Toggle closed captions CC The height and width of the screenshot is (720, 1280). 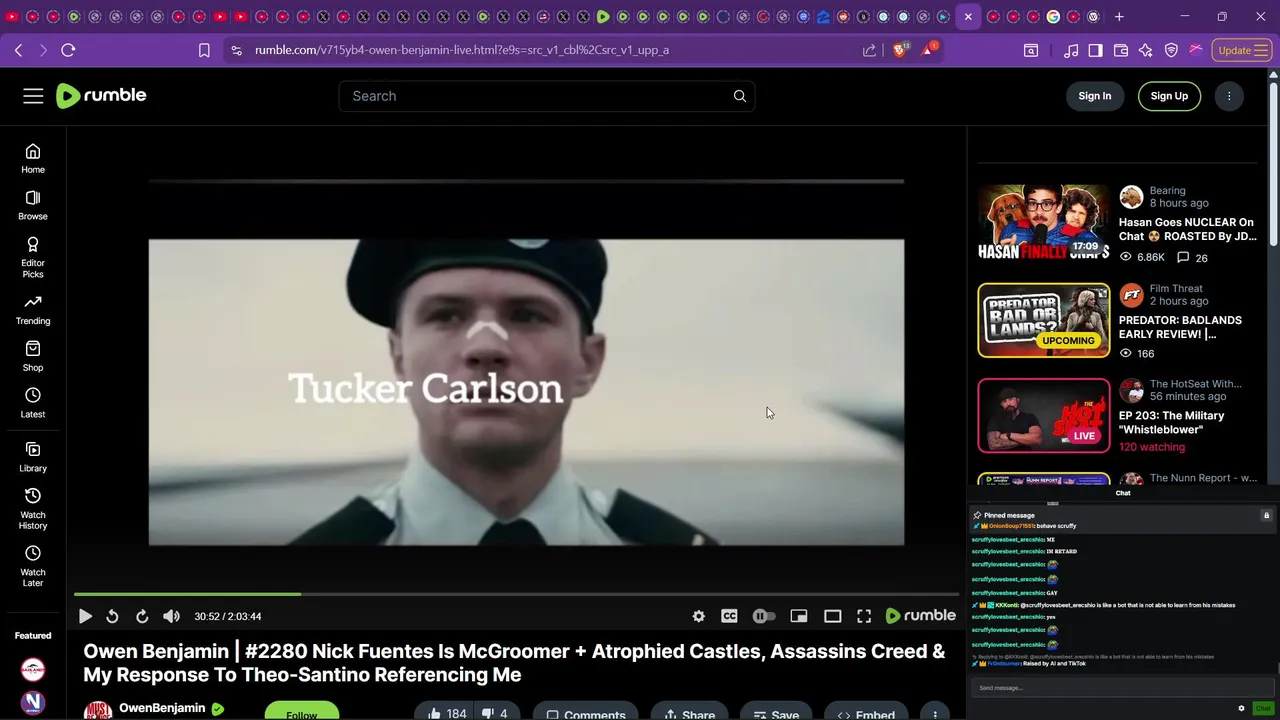[x=730, y=616]
